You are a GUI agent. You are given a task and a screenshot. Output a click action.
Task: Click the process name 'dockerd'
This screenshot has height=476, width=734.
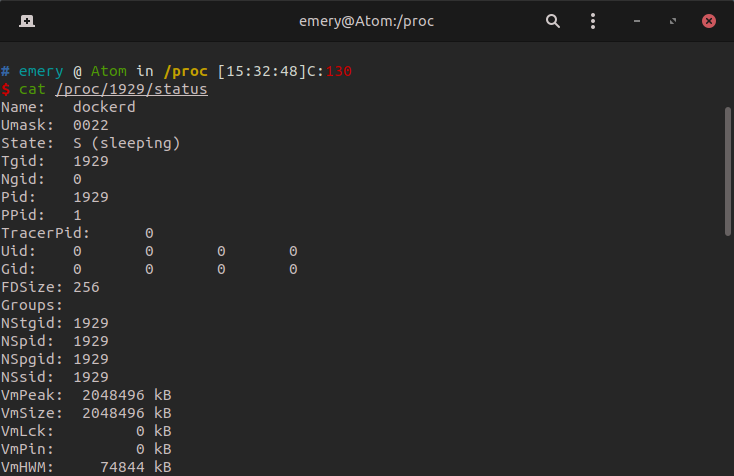[x=104, y=108]
